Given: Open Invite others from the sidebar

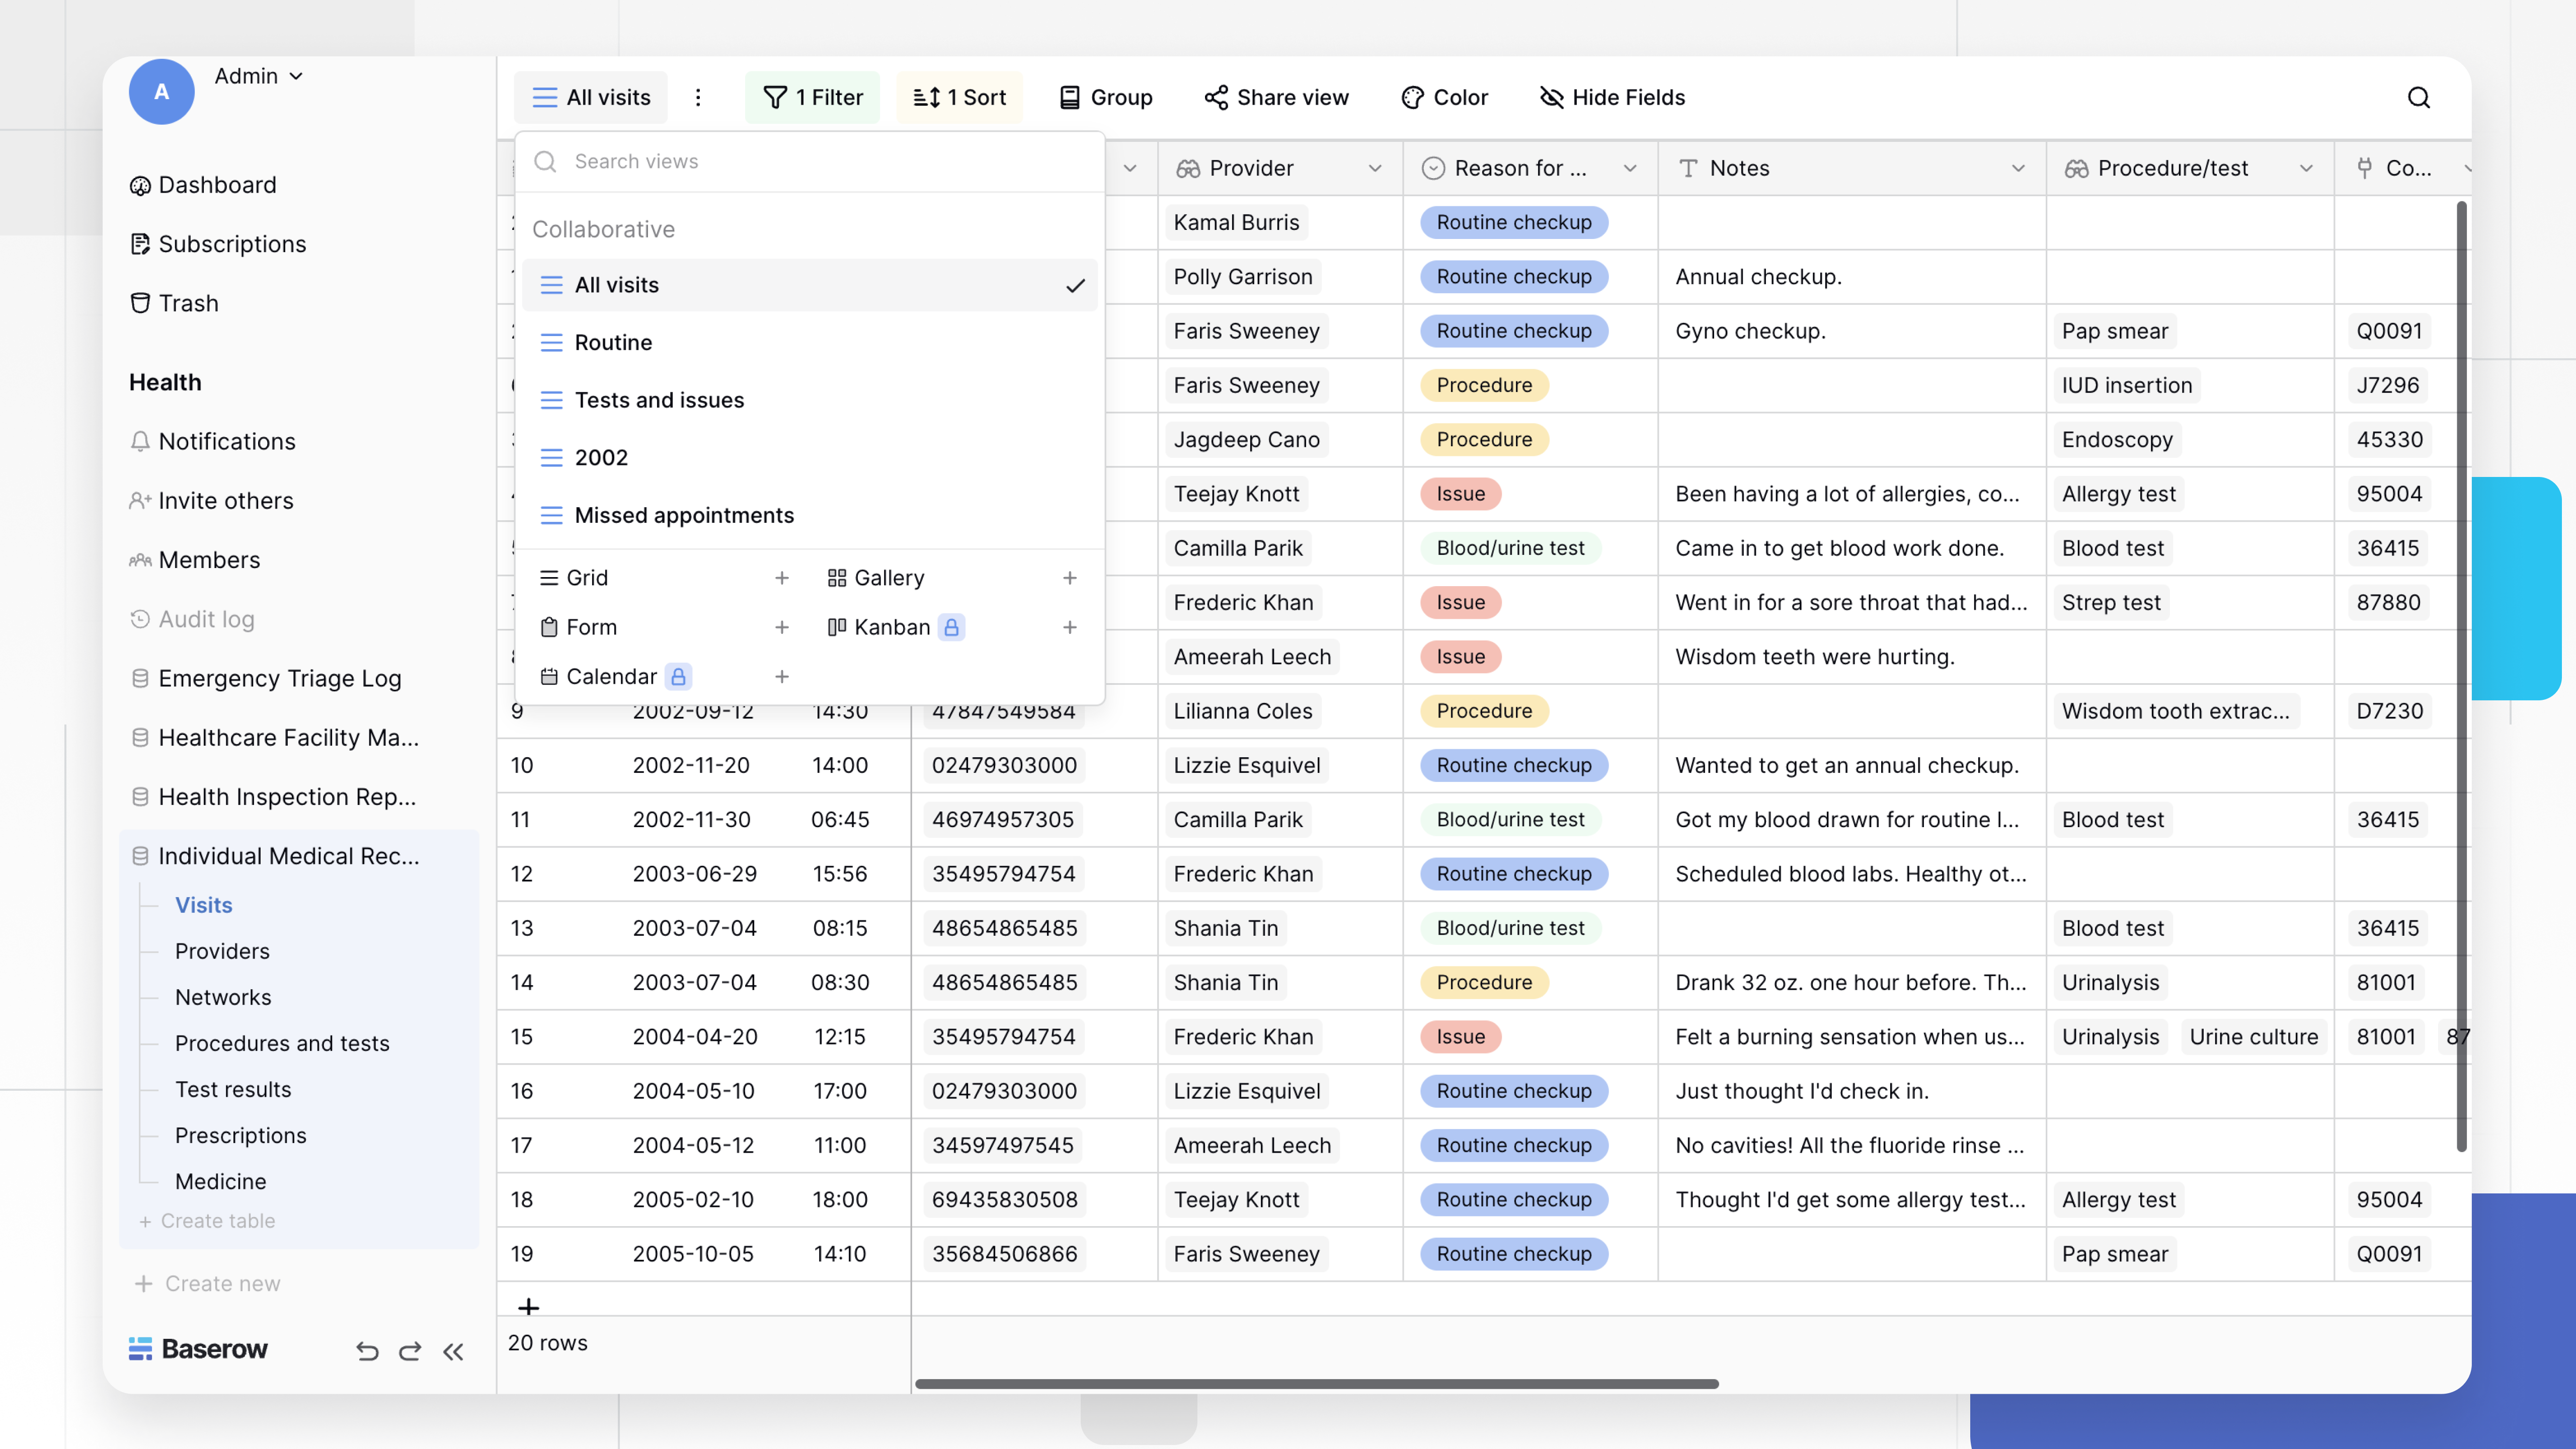Looking at the screenshot, I should point(225,500).
